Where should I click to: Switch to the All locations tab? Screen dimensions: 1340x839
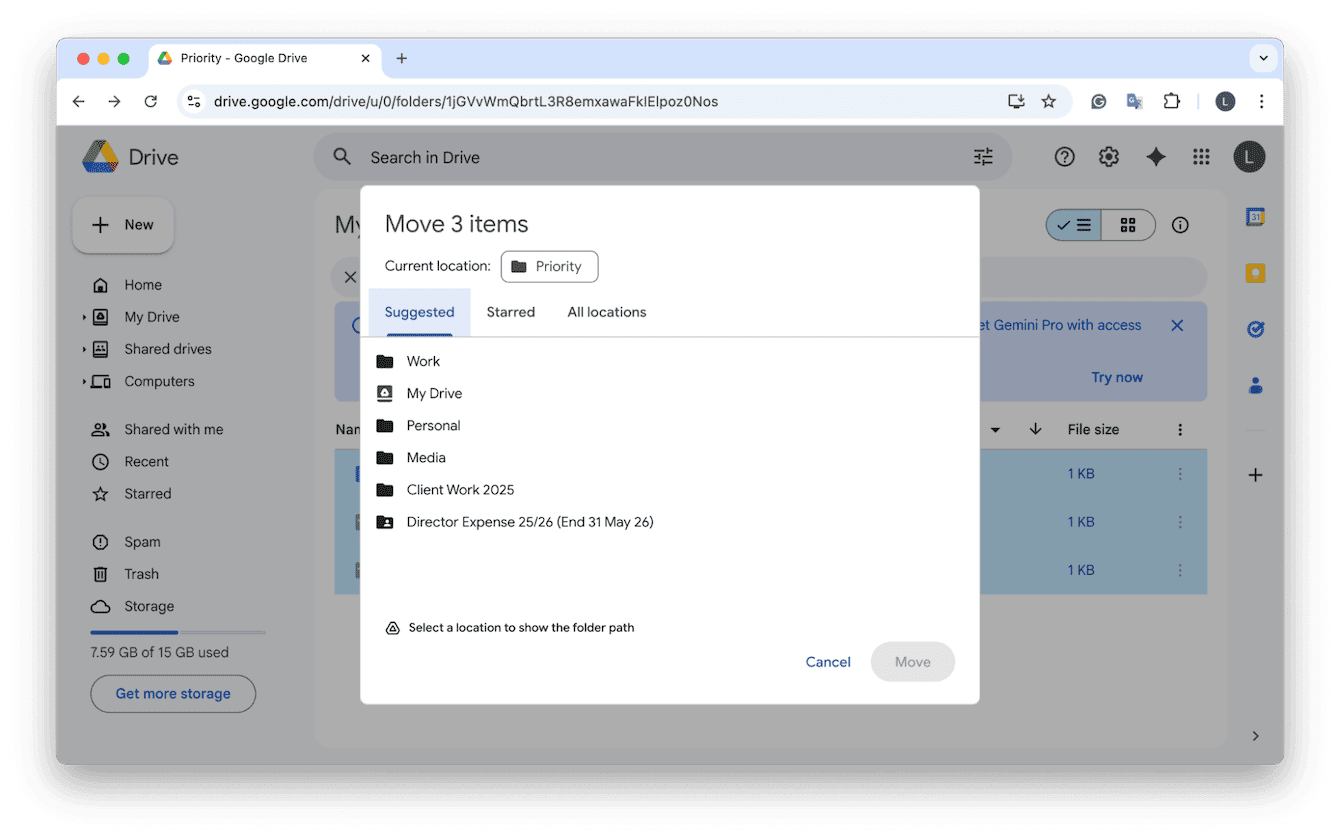coord(606,311)
